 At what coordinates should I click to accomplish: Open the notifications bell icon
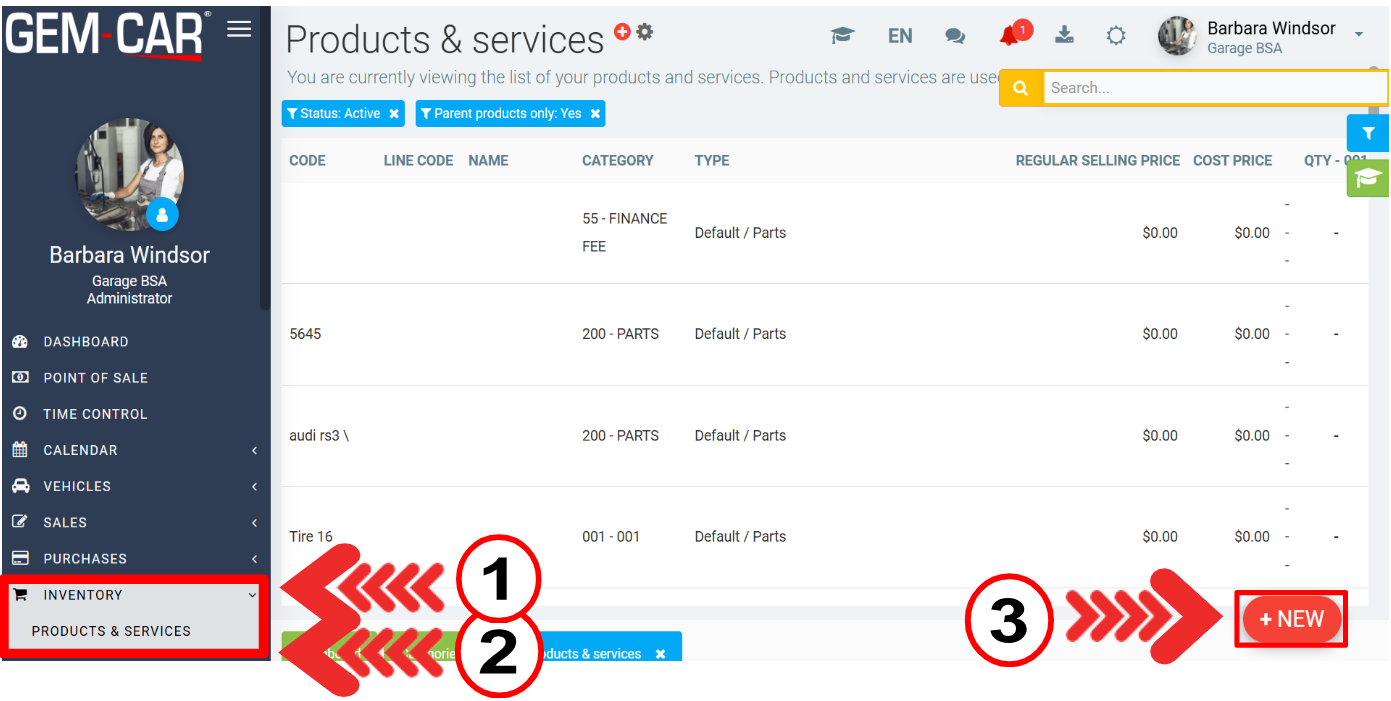pos(1010,36)
